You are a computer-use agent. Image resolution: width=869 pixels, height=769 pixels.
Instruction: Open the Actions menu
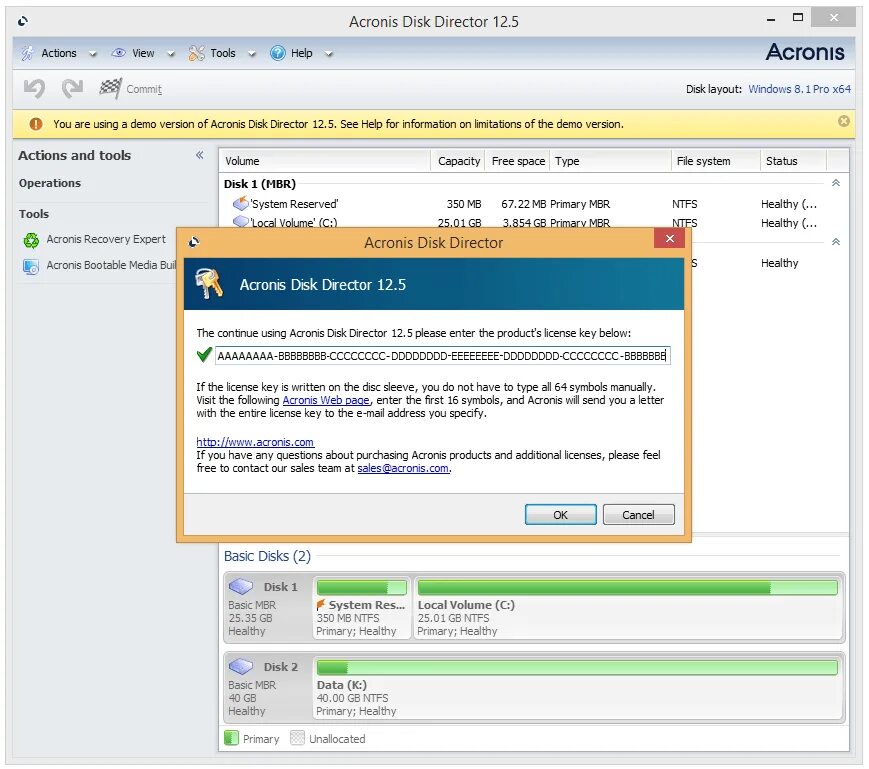[x=59, y=53]
